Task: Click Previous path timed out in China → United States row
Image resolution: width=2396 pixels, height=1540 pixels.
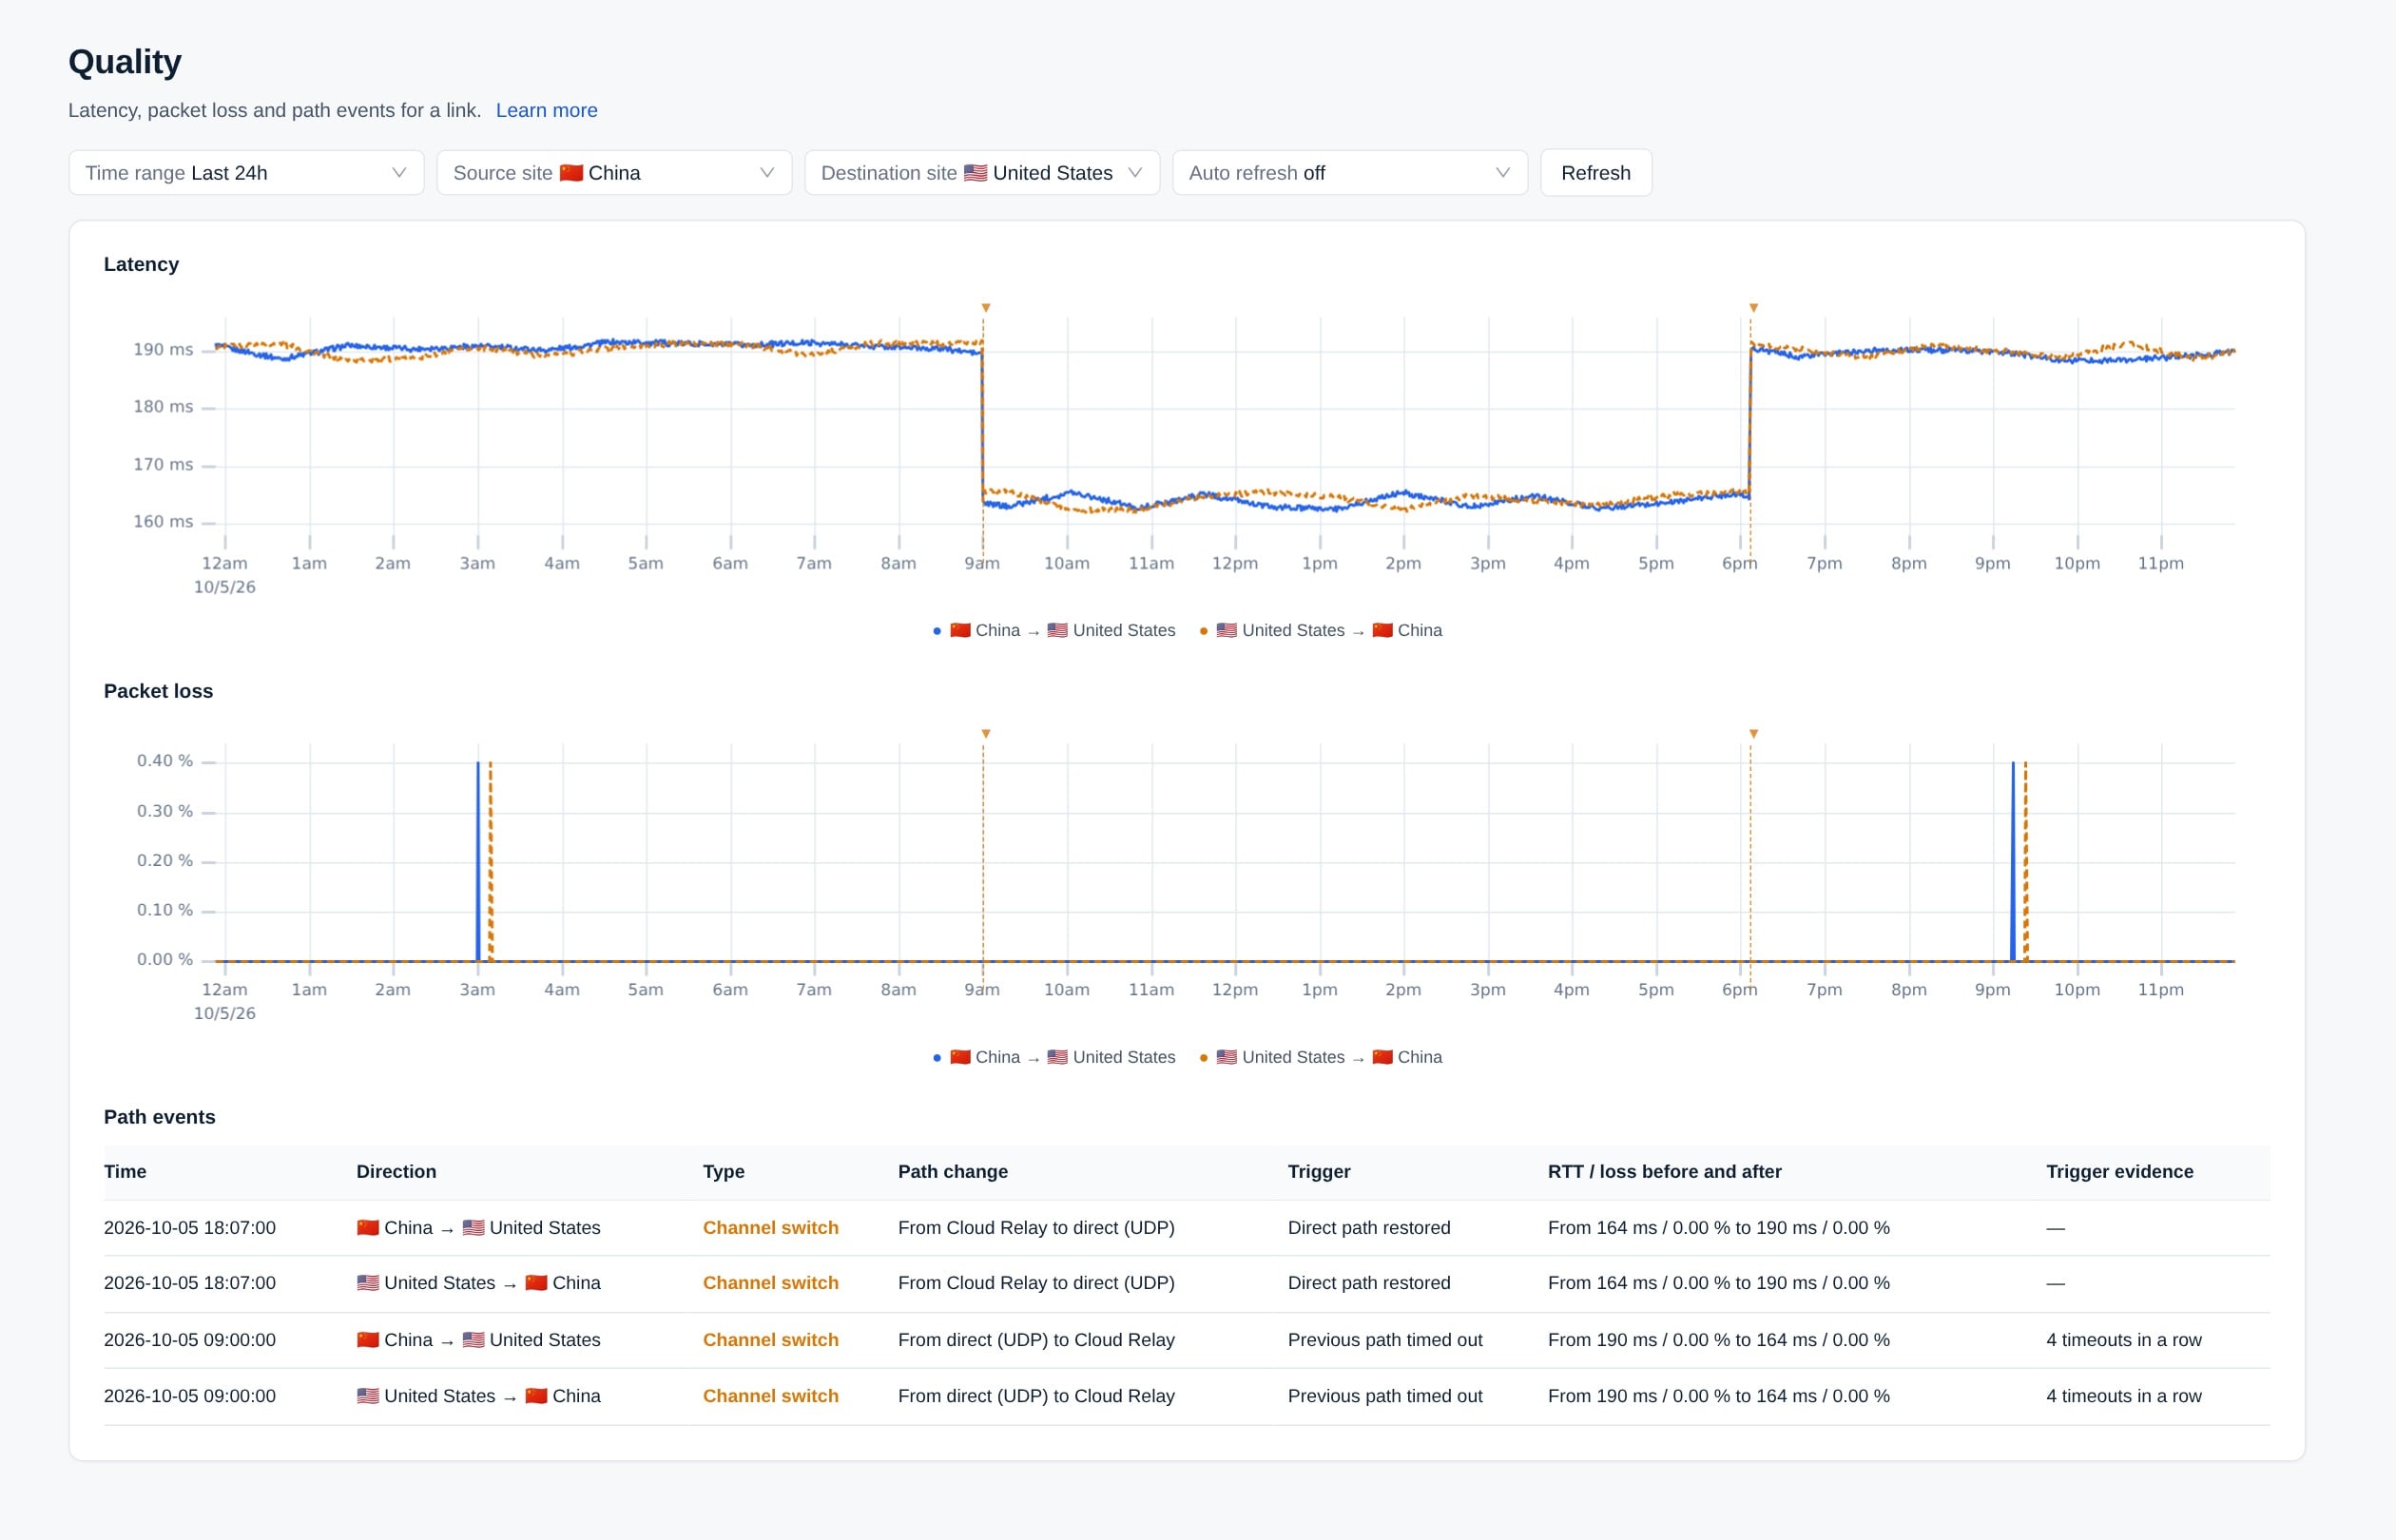Action: (1385, 1340)
